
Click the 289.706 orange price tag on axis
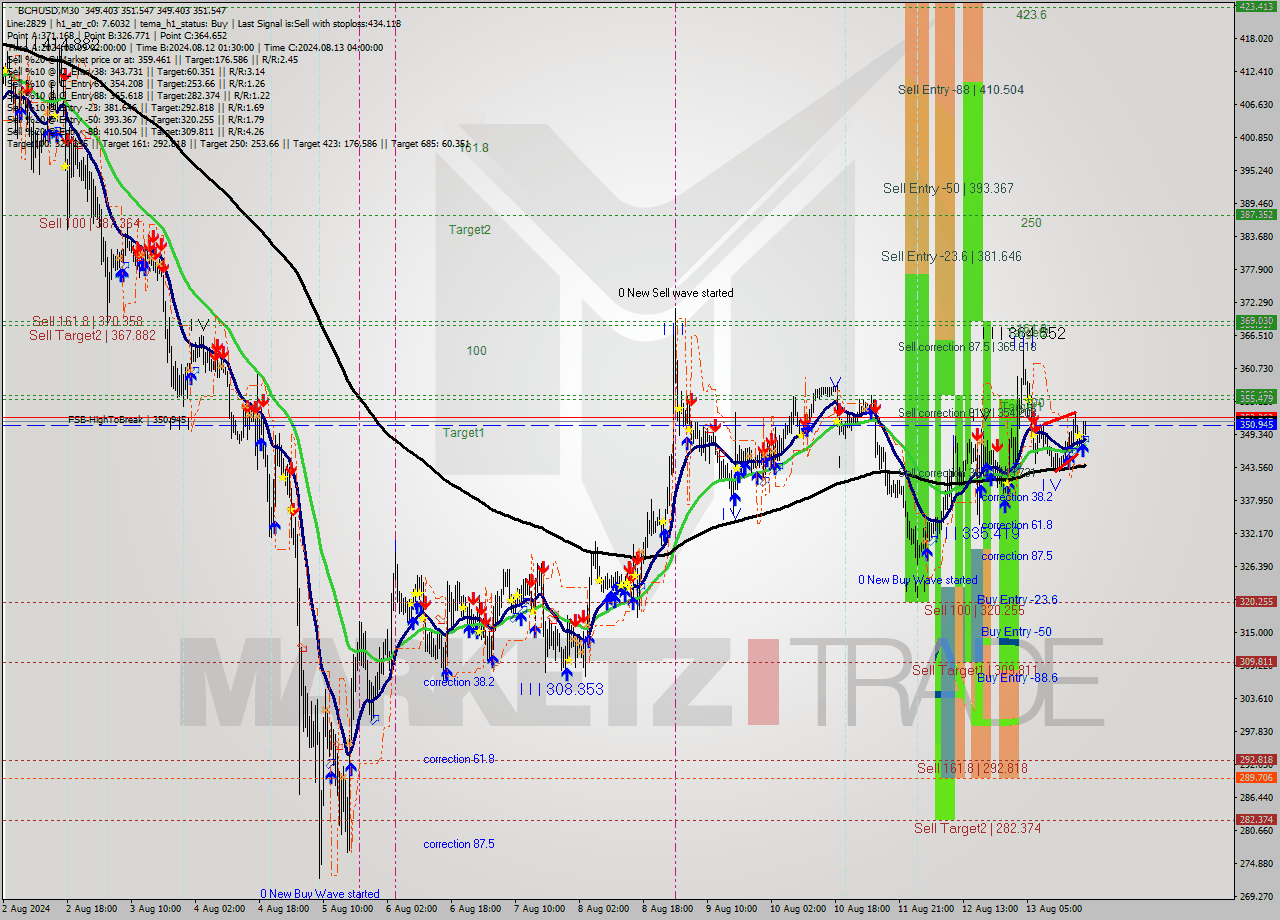[1257, 777]
